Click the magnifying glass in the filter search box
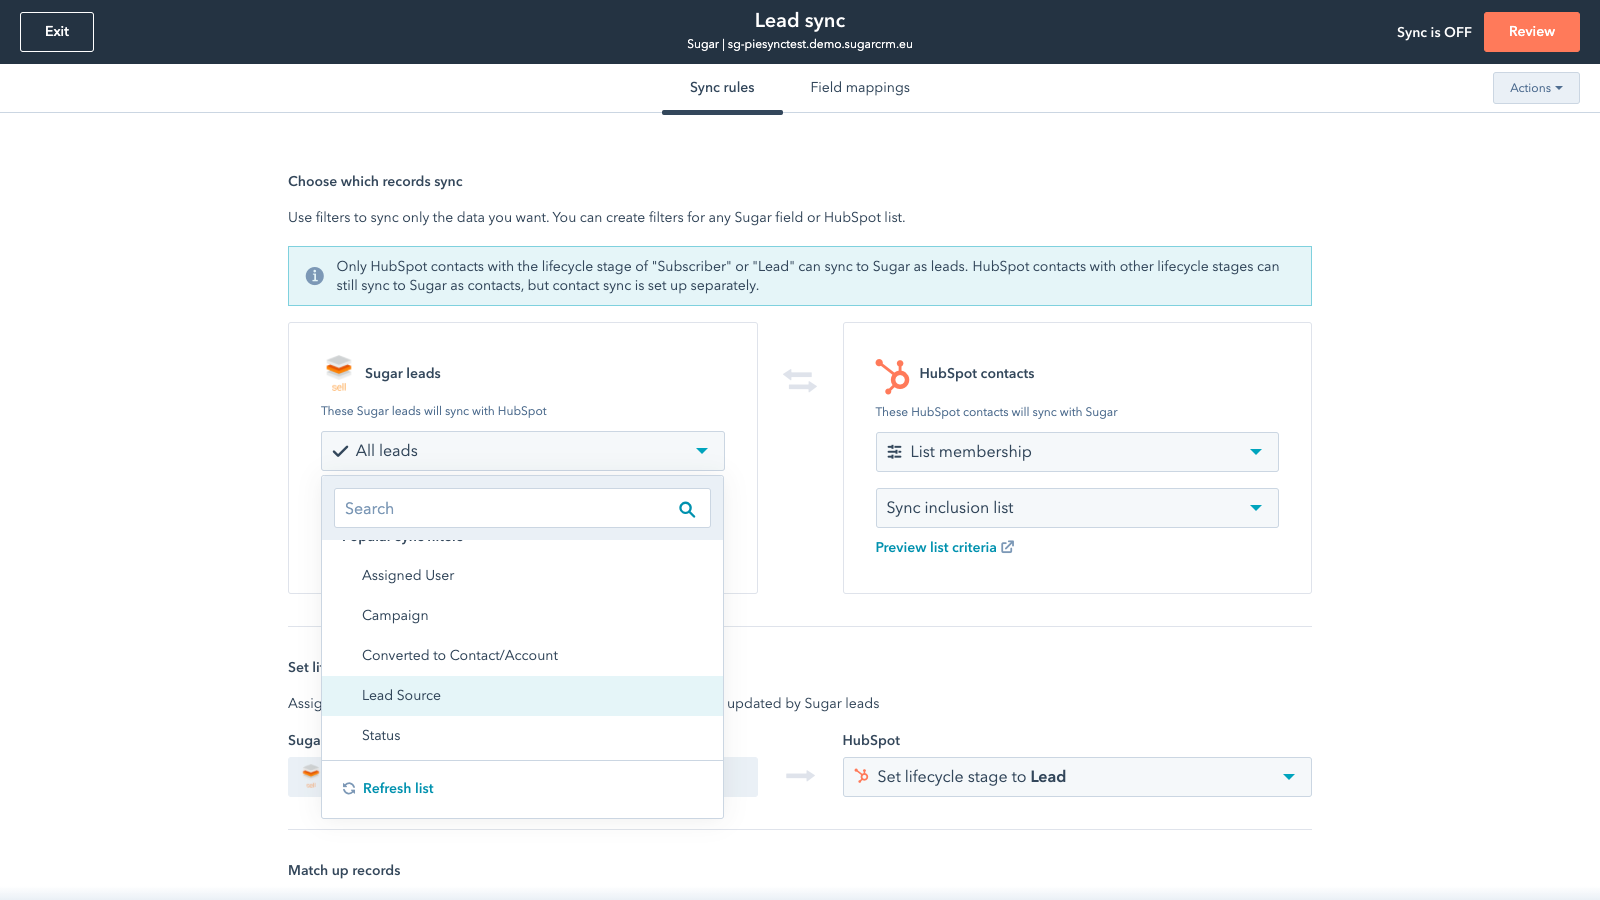1600x900 pixels. click(687, 509)
